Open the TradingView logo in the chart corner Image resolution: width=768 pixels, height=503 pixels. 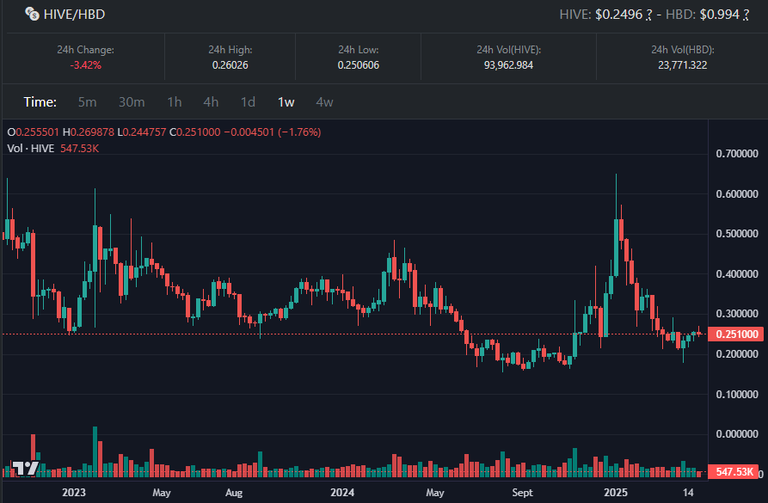25,468
